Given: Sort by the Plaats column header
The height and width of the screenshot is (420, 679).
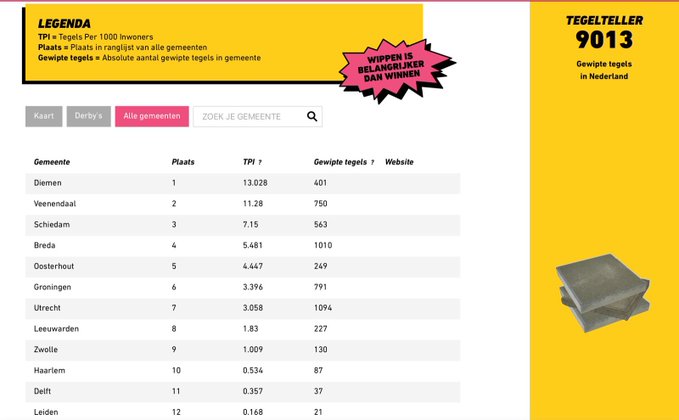Looking at the screenshot, I should [x=183, y=162].
